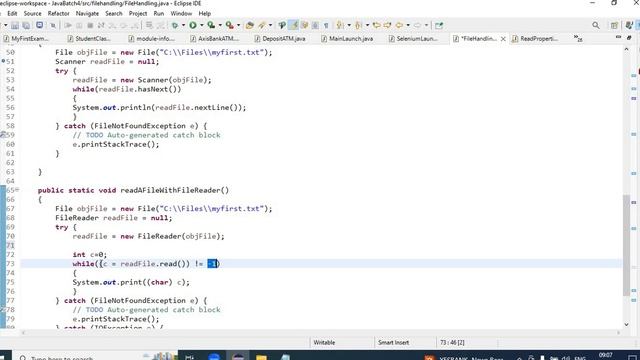
Task: Click the scroll up arrow of editor
Action: tap(627, 49)
